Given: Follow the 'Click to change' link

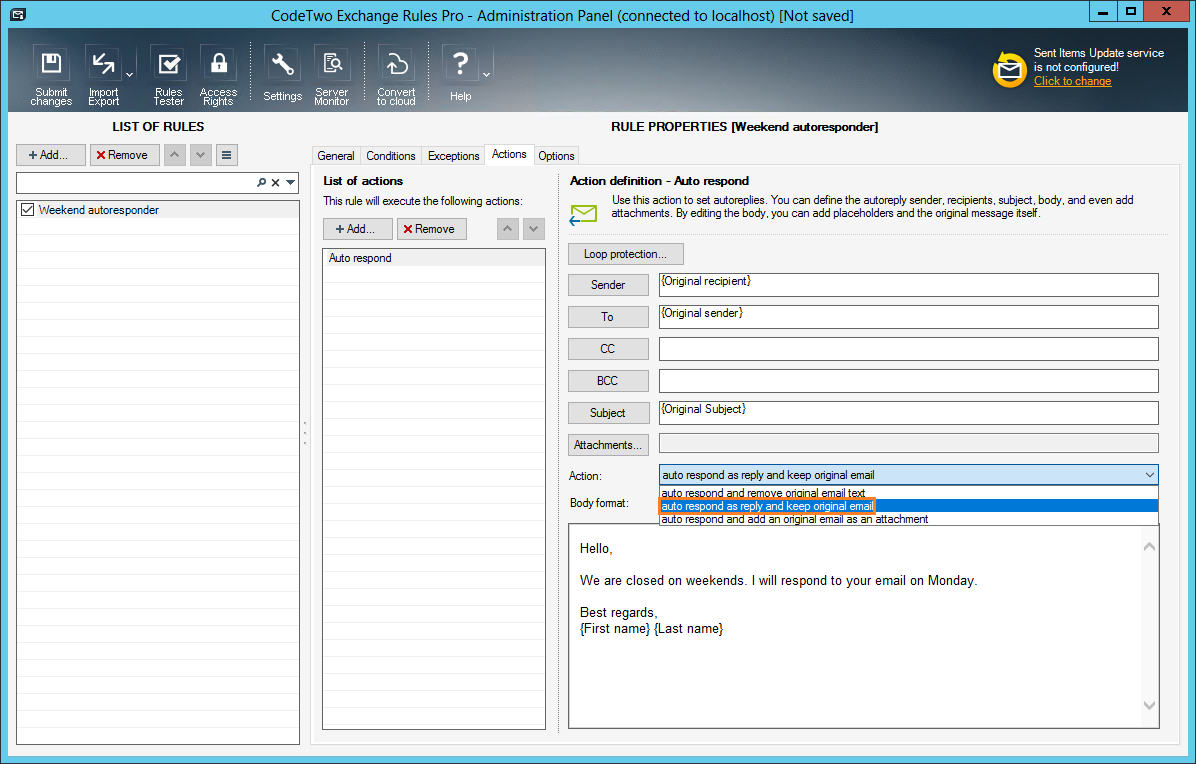Looking at the screenshot, I should point(1072,81).
